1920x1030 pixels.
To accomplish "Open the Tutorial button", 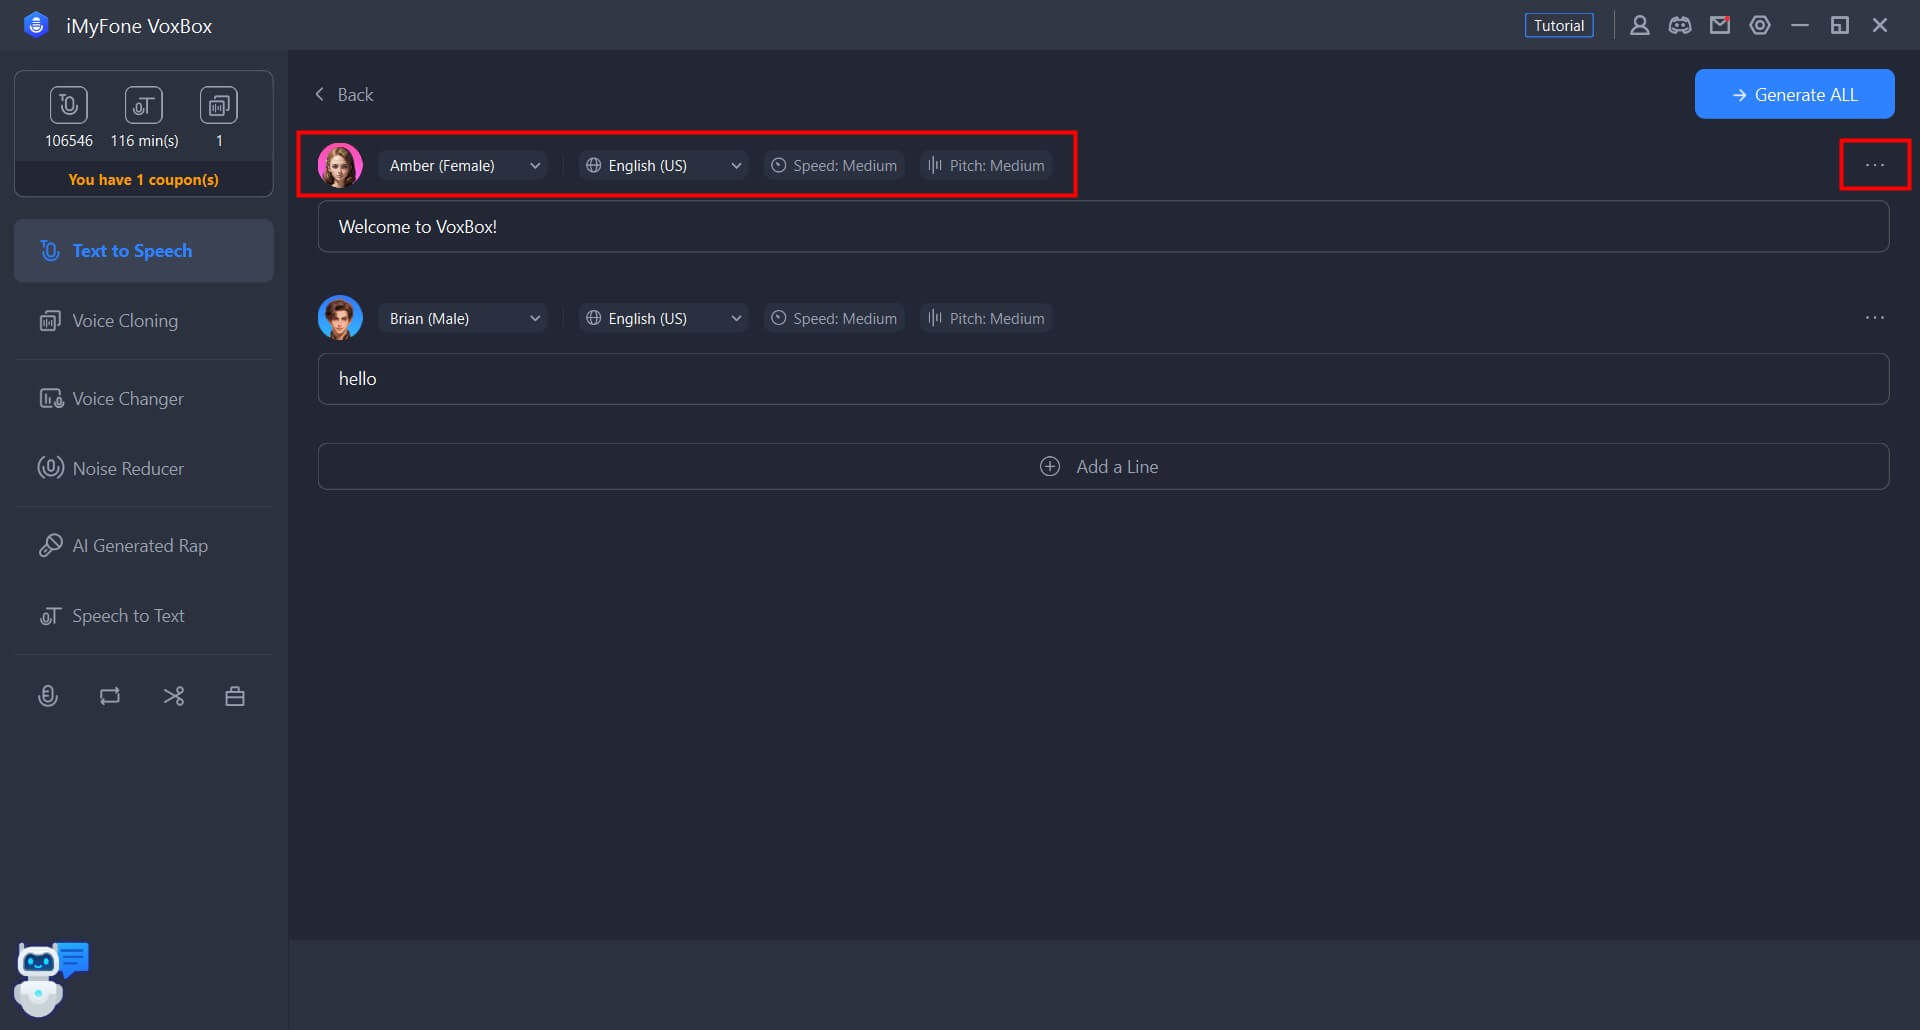I will (1559, 25).
